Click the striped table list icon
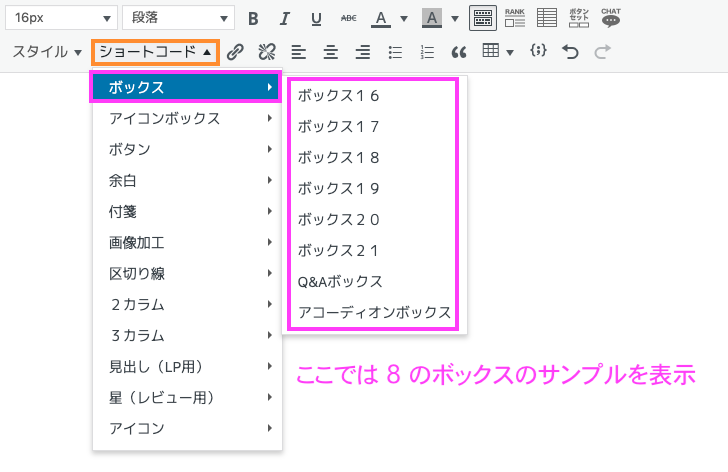Viewport: 728px width, 472px height. point(547,18)
